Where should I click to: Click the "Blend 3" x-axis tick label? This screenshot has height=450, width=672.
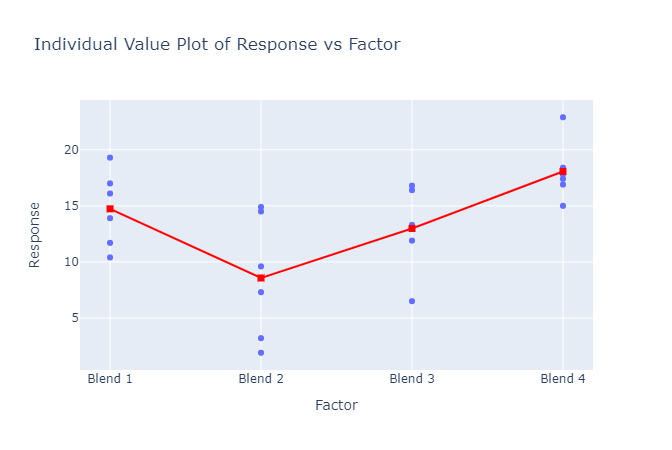tap(412, 379)
